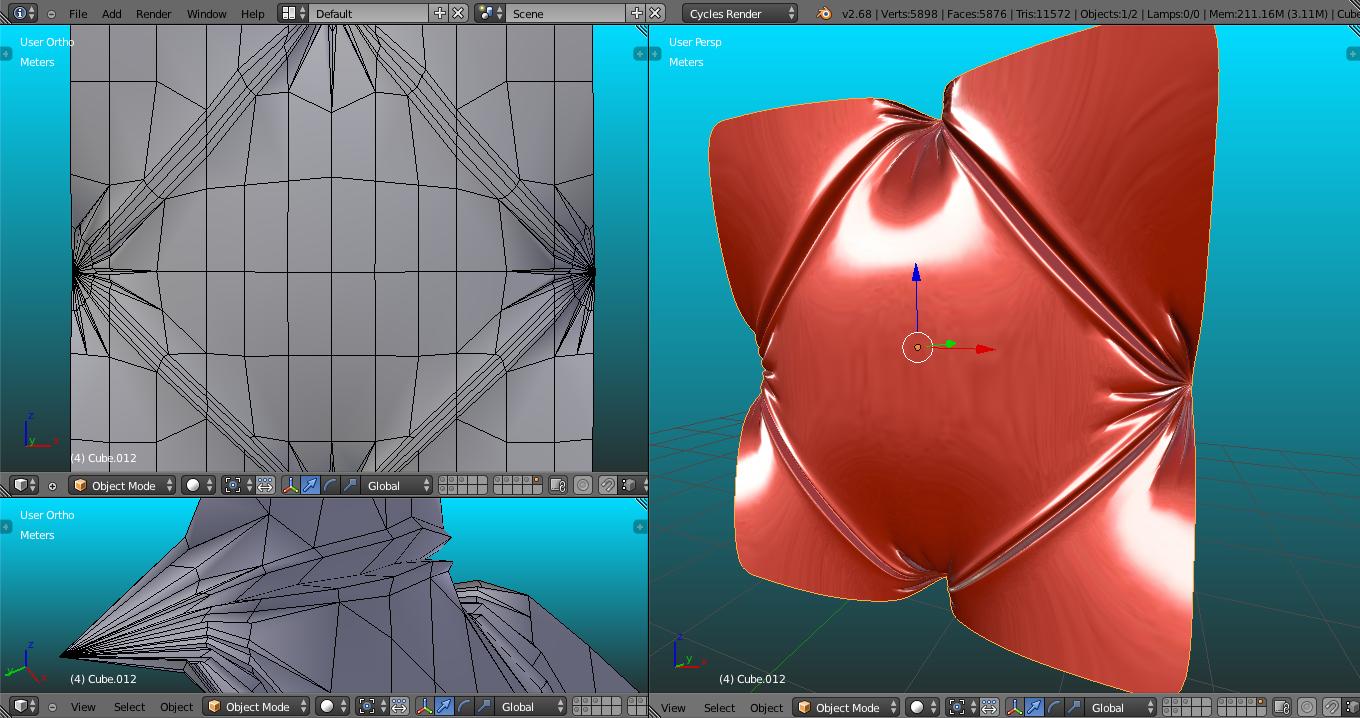Click the Blender logo in the info header
Viewport: 1360px width, 718px height.
[824, 14]
